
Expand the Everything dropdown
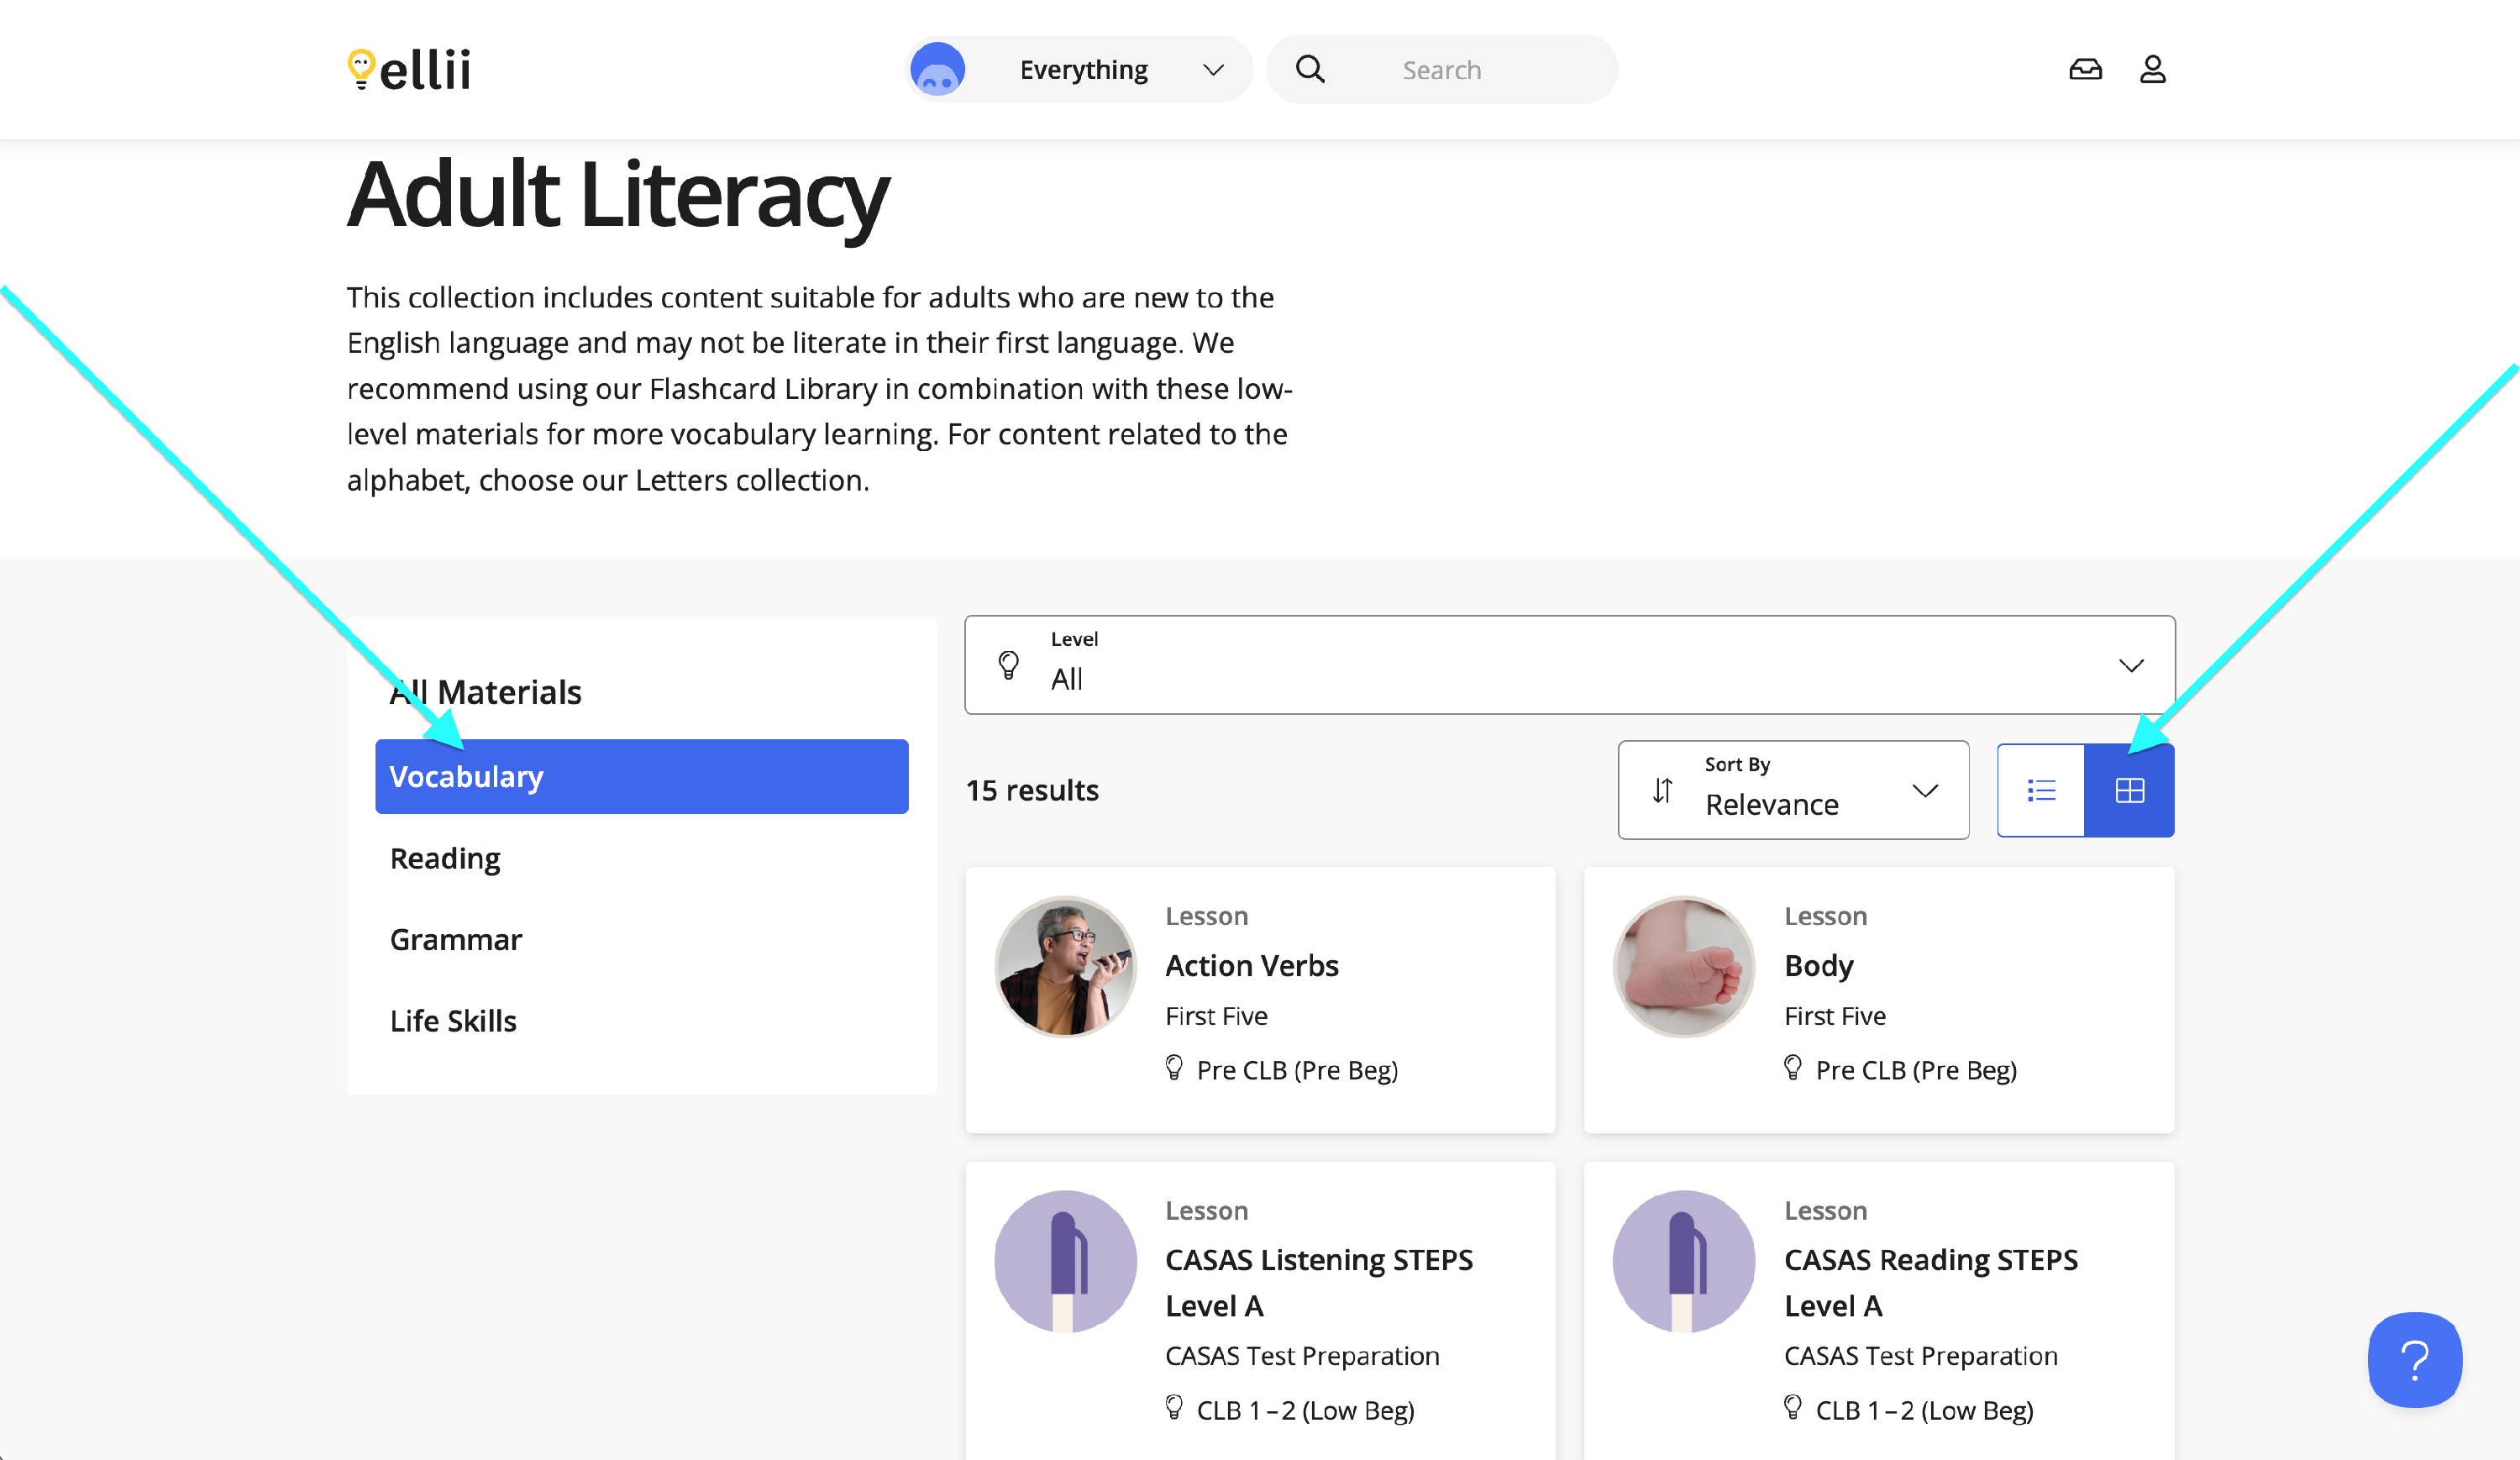[1213, 70]
